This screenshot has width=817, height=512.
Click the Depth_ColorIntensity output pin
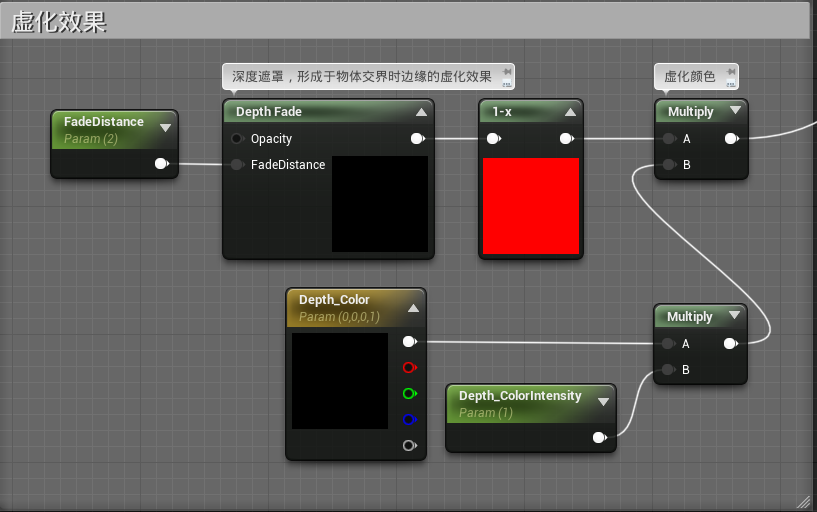600,438
